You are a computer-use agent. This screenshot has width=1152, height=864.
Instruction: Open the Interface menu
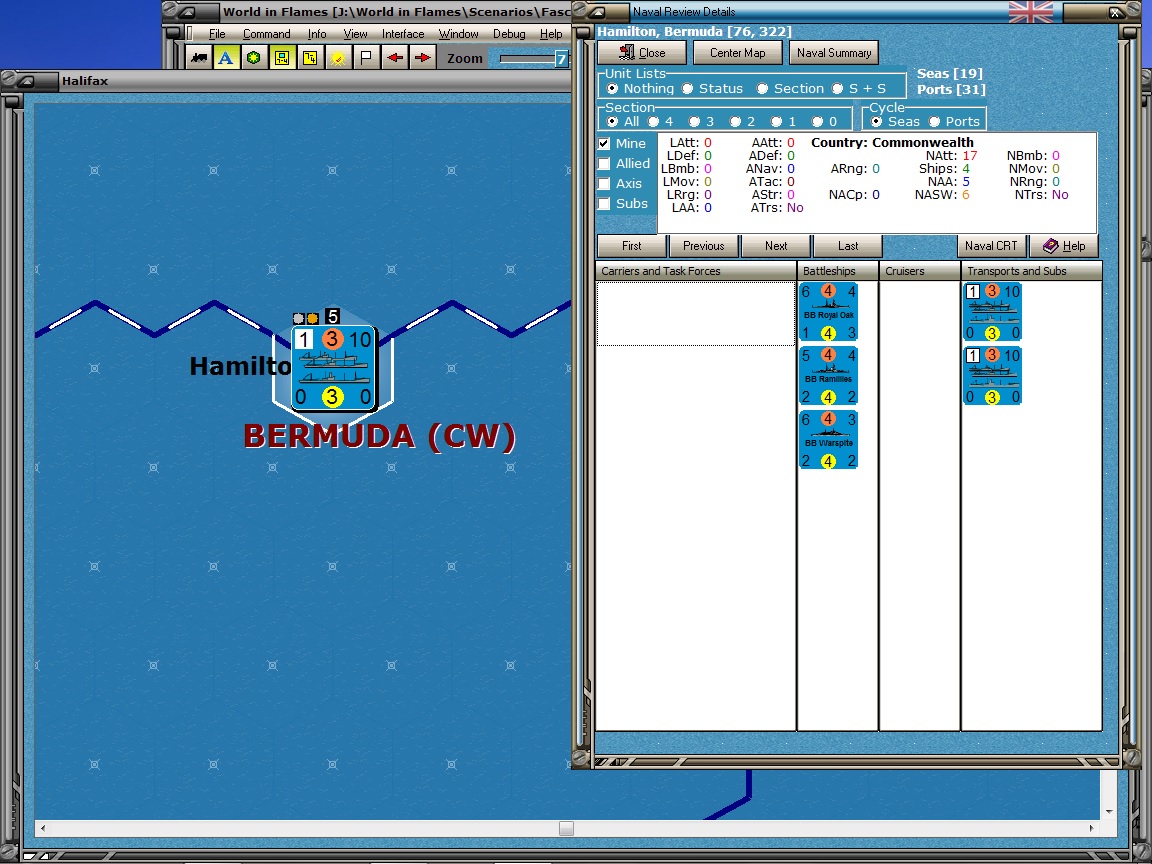[x=403, y=34]
